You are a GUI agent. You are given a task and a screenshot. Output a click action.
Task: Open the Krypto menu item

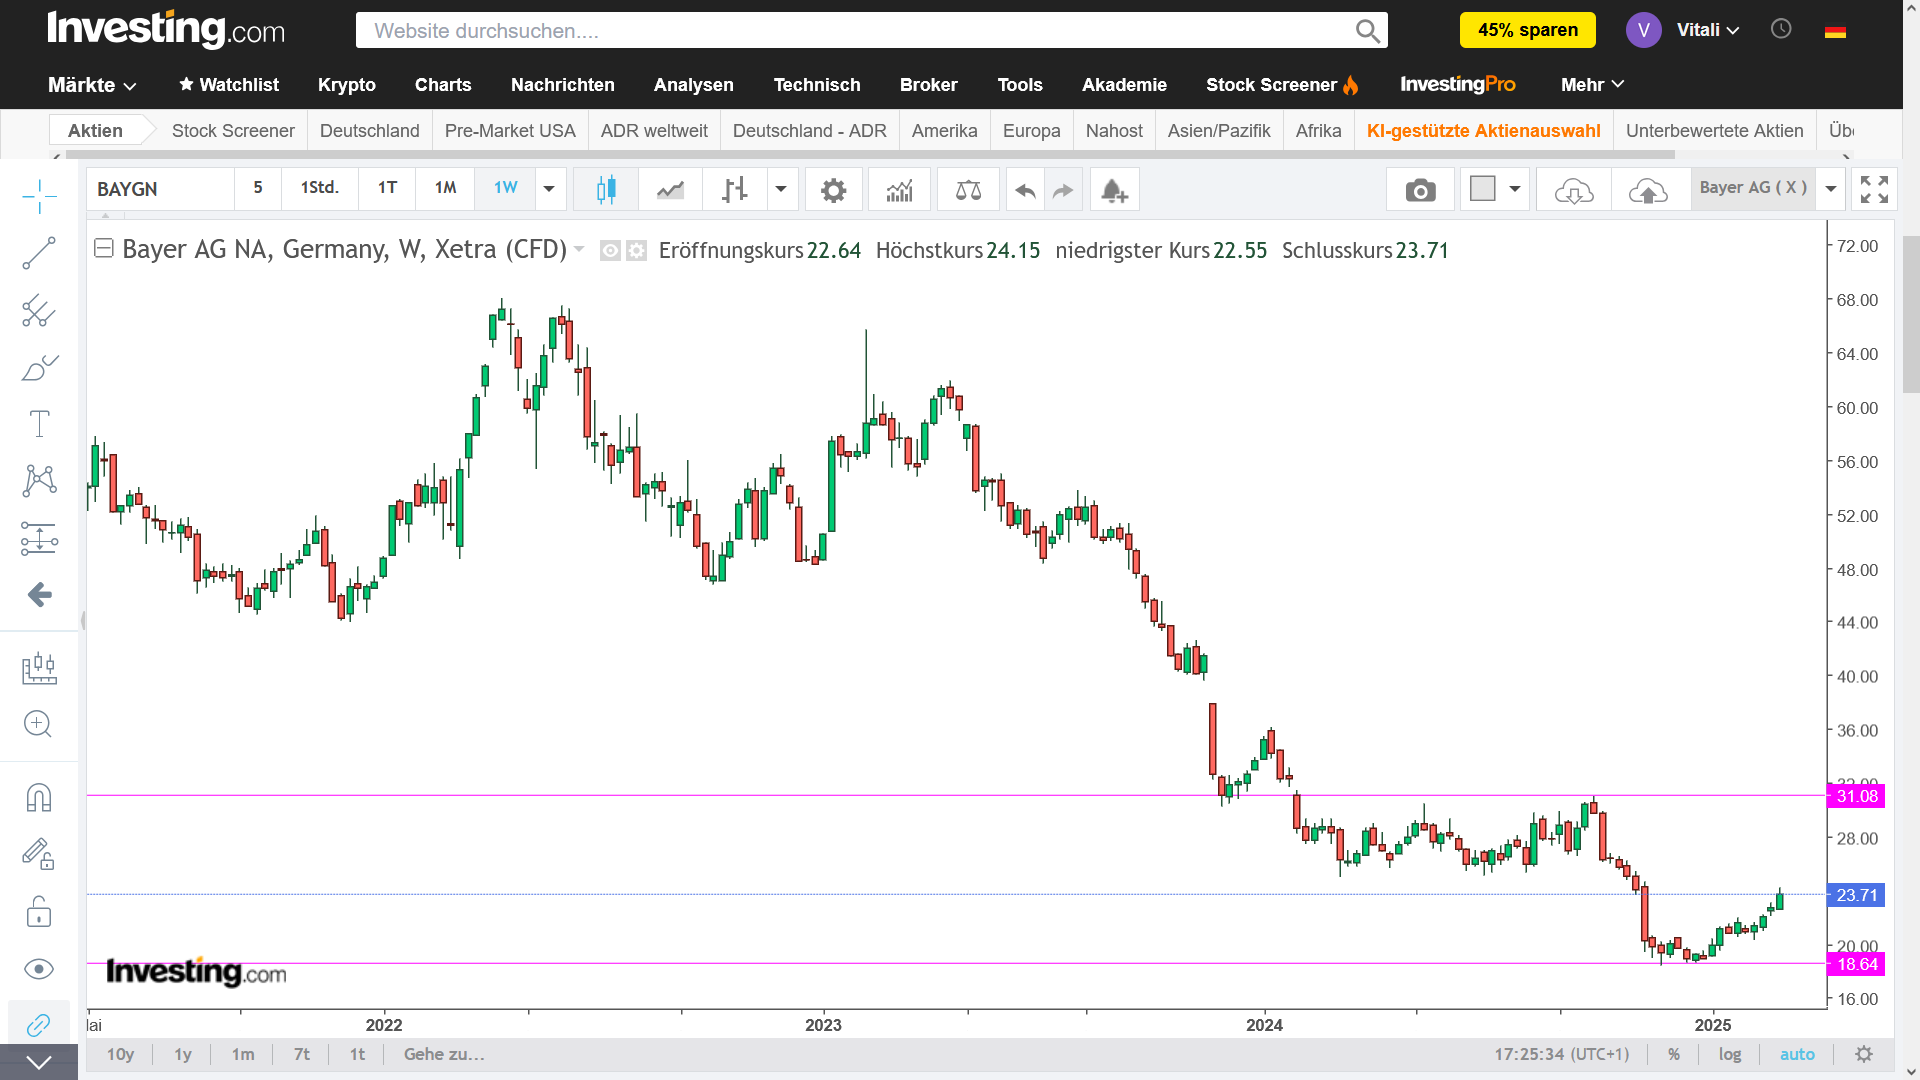(x=347, y=85)
